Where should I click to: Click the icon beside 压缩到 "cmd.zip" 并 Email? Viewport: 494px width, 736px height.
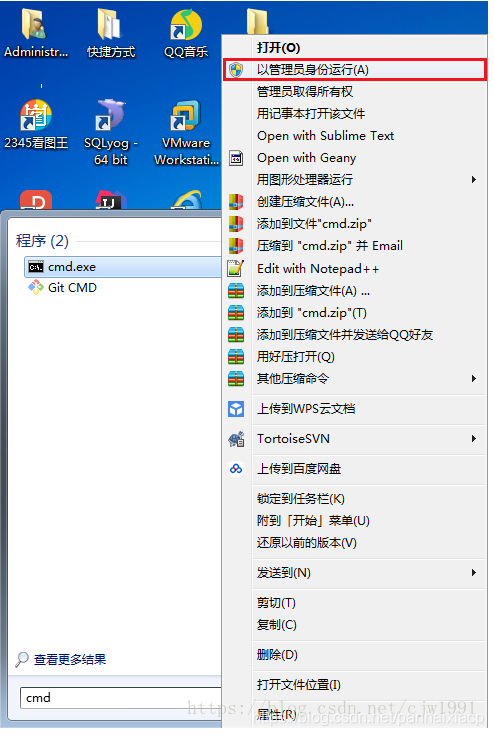click(x=238, y=248)
